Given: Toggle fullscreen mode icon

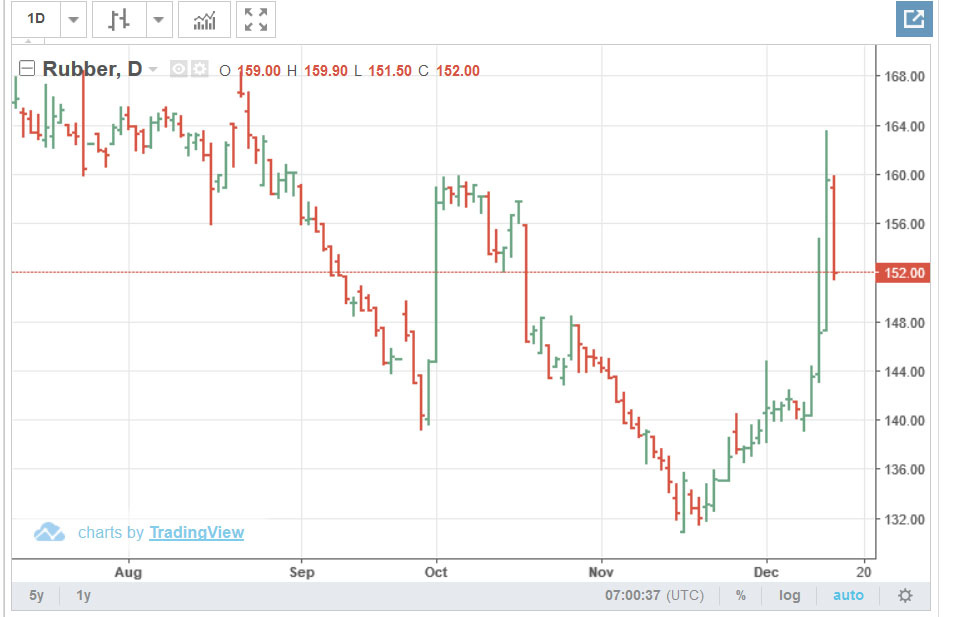Looking at the screenshot, I should pos(256,19).
